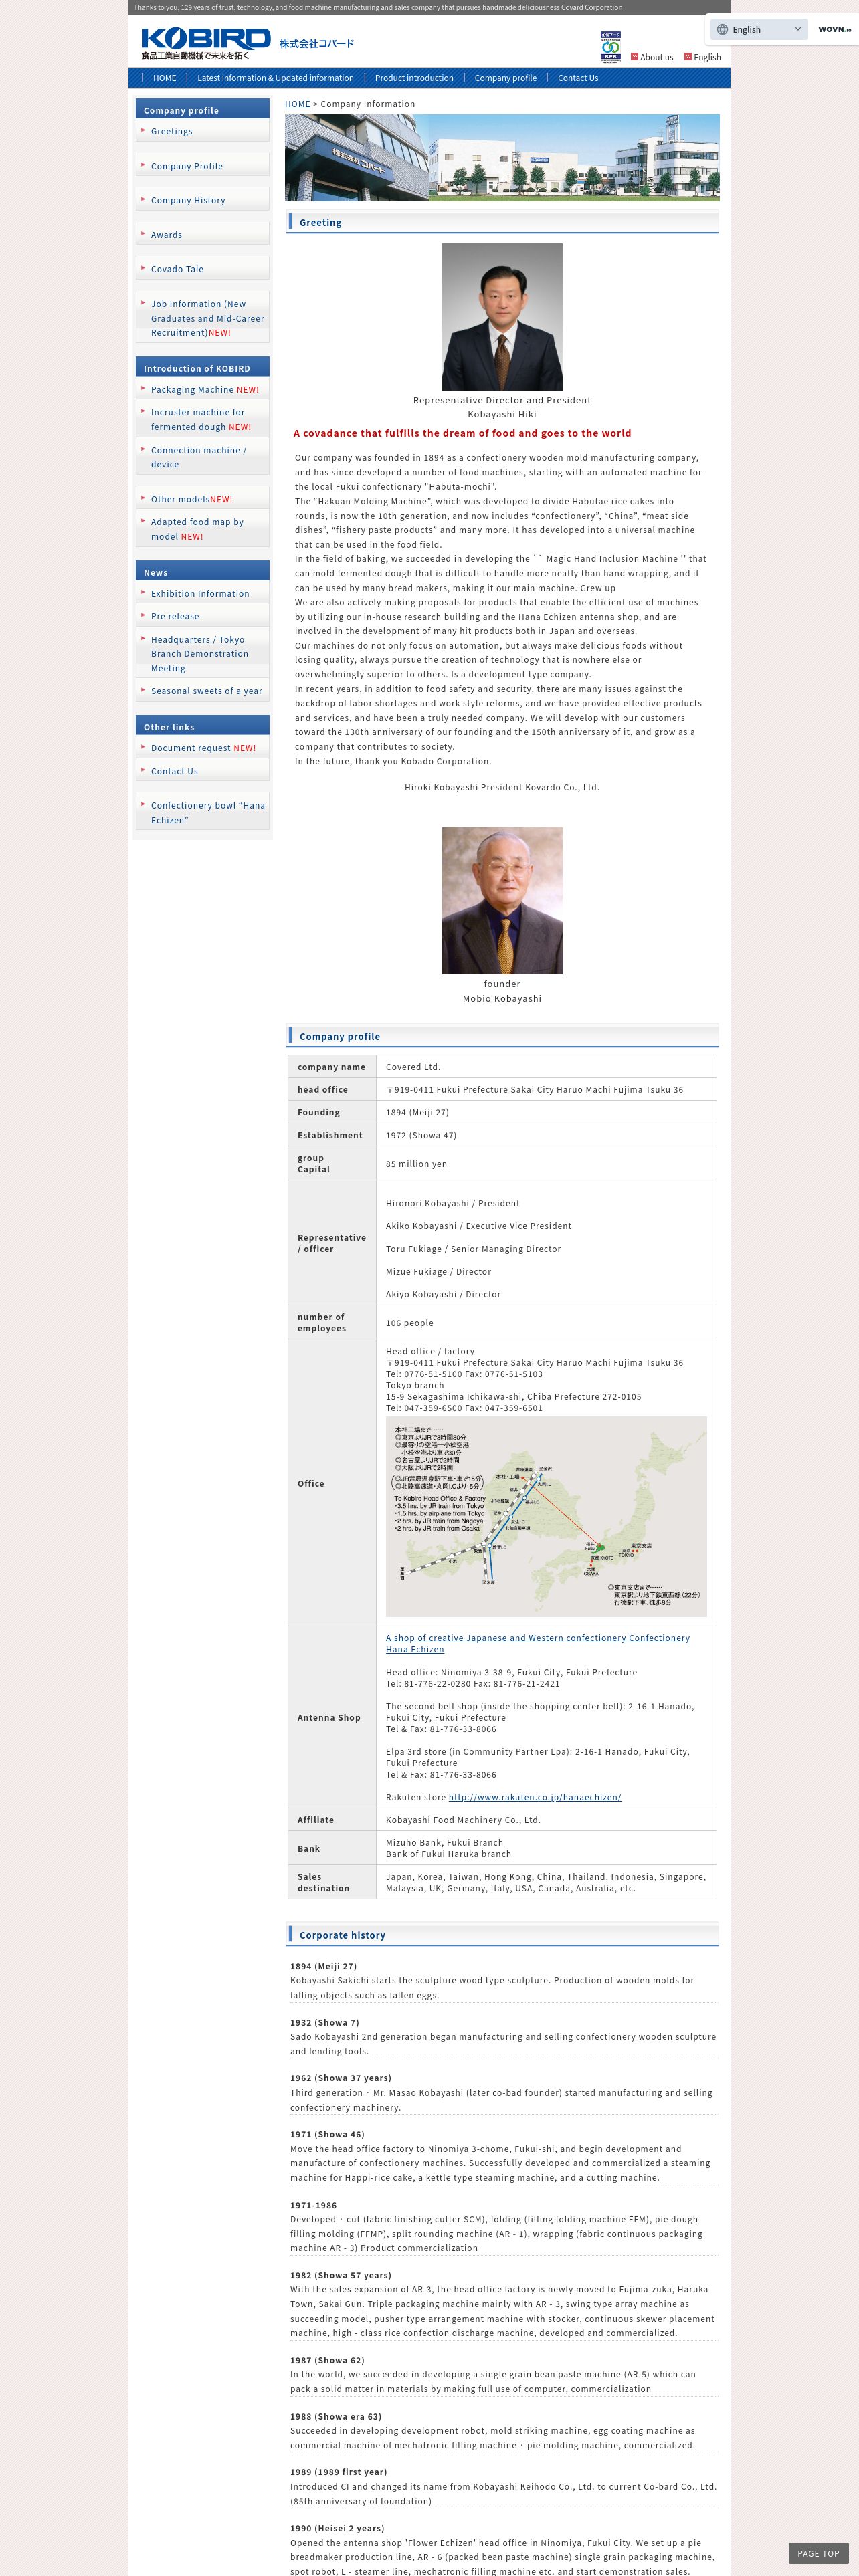Click the PAGE TOP button
Screen dimensions: 859x2576
[818, 2553]
